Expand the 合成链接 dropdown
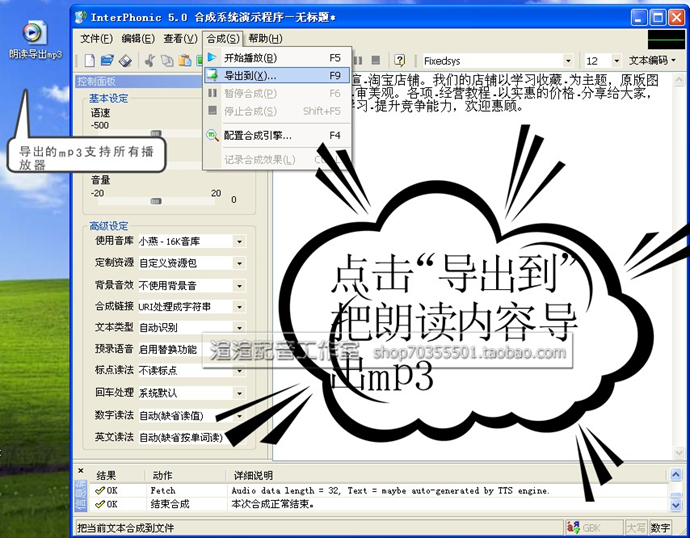The image size is (690, 538). pyautogui.click(x=239, y=307)
